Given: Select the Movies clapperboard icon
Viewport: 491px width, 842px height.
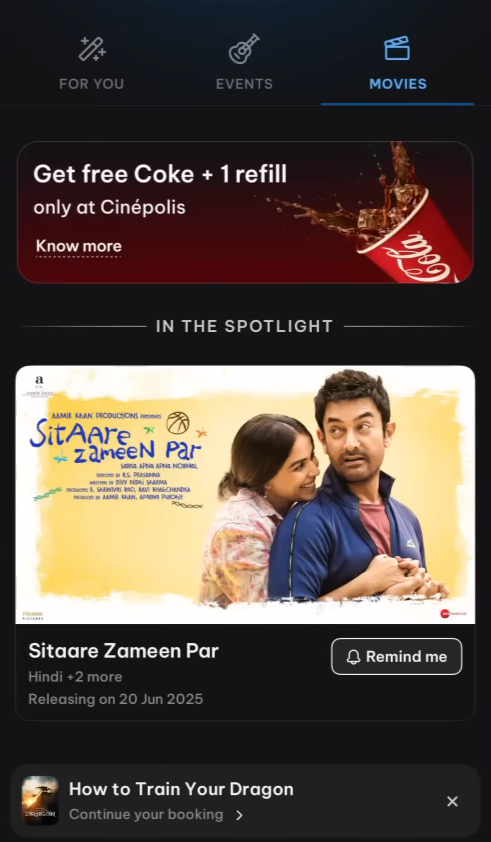Looking at the screenshot, I should tap(398, 48).
